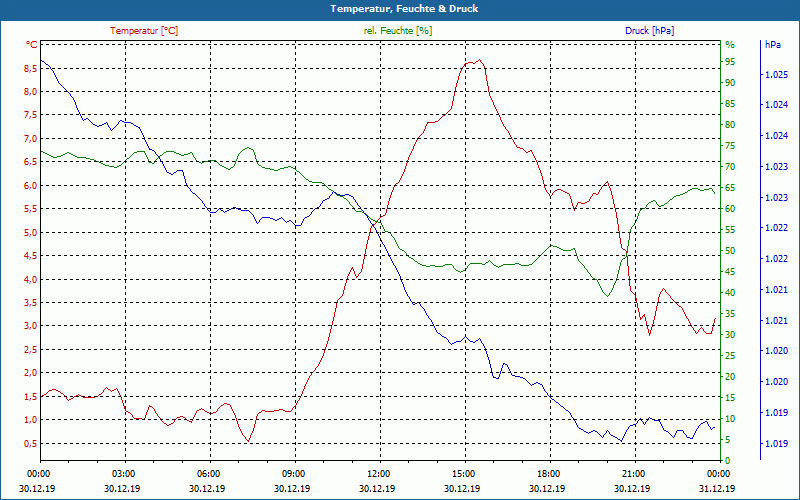Click the °C unit label on red axis
The image size is (800, 500).
(32, 45)
